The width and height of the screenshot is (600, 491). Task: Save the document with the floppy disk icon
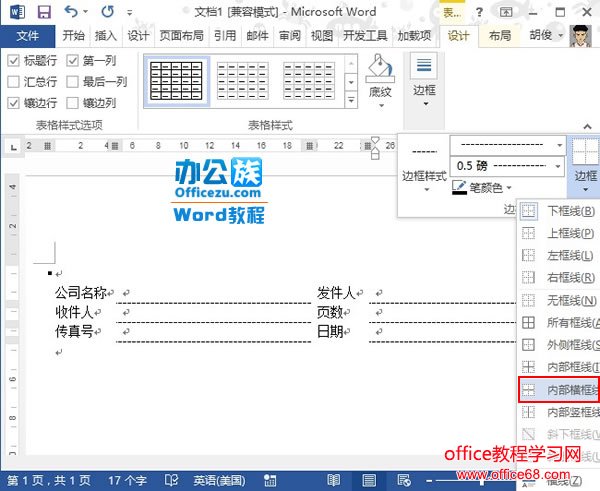(44, 12)
